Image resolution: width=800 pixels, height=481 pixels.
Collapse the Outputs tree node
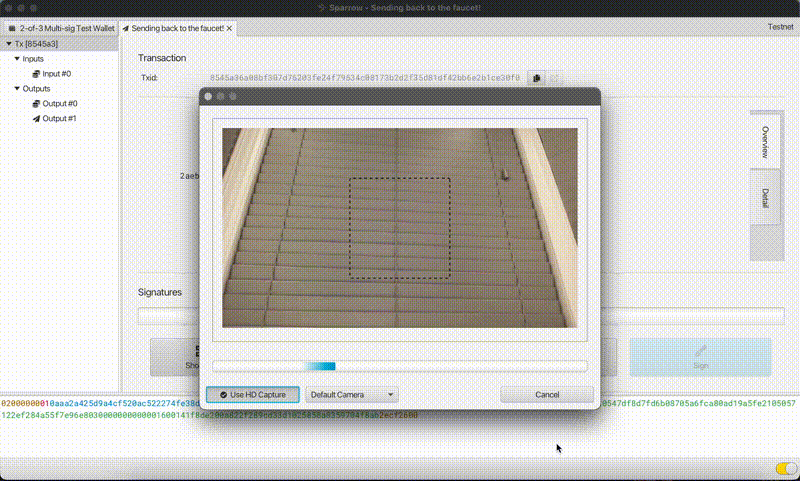[x=17, y=89]
